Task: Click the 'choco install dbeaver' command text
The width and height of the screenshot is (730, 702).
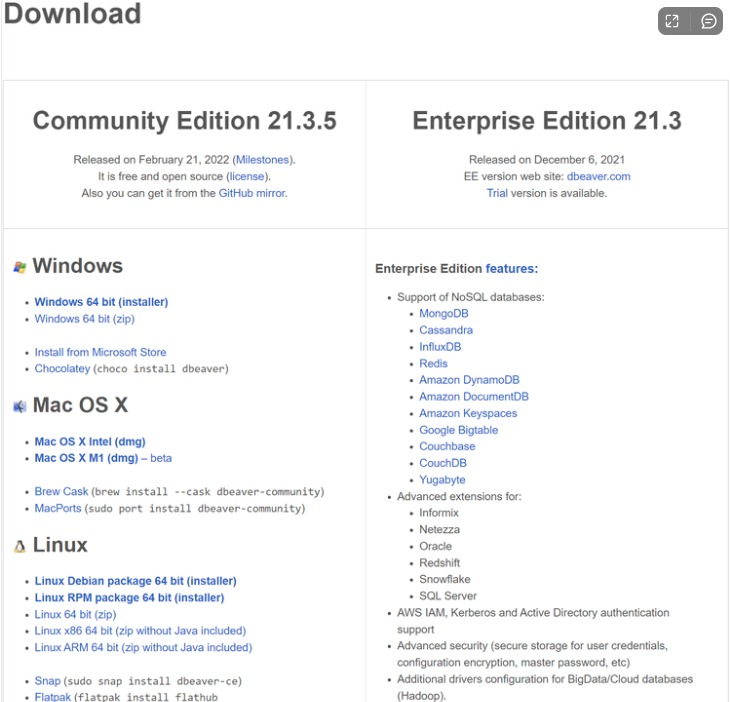Action: pyautogui.click(x=161, y=369)
